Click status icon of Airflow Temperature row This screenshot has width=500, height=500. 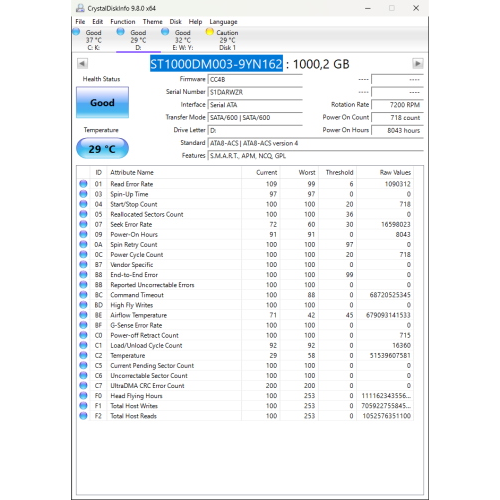[x=83, y=315]
